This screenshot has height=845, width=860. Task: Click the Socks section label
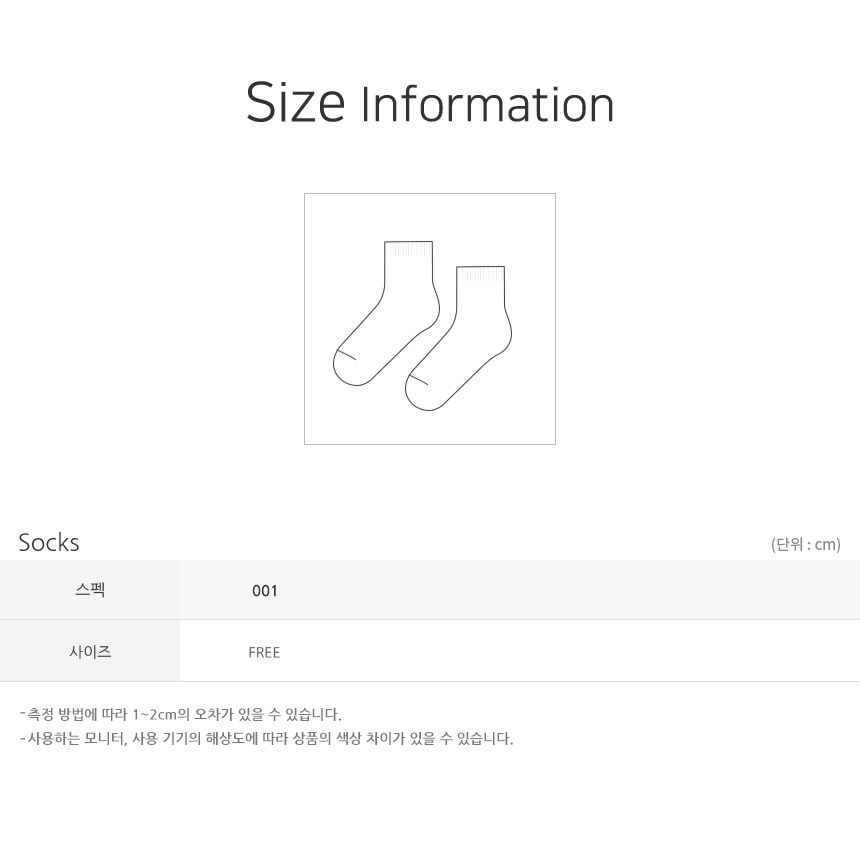[x=49, y=542]
